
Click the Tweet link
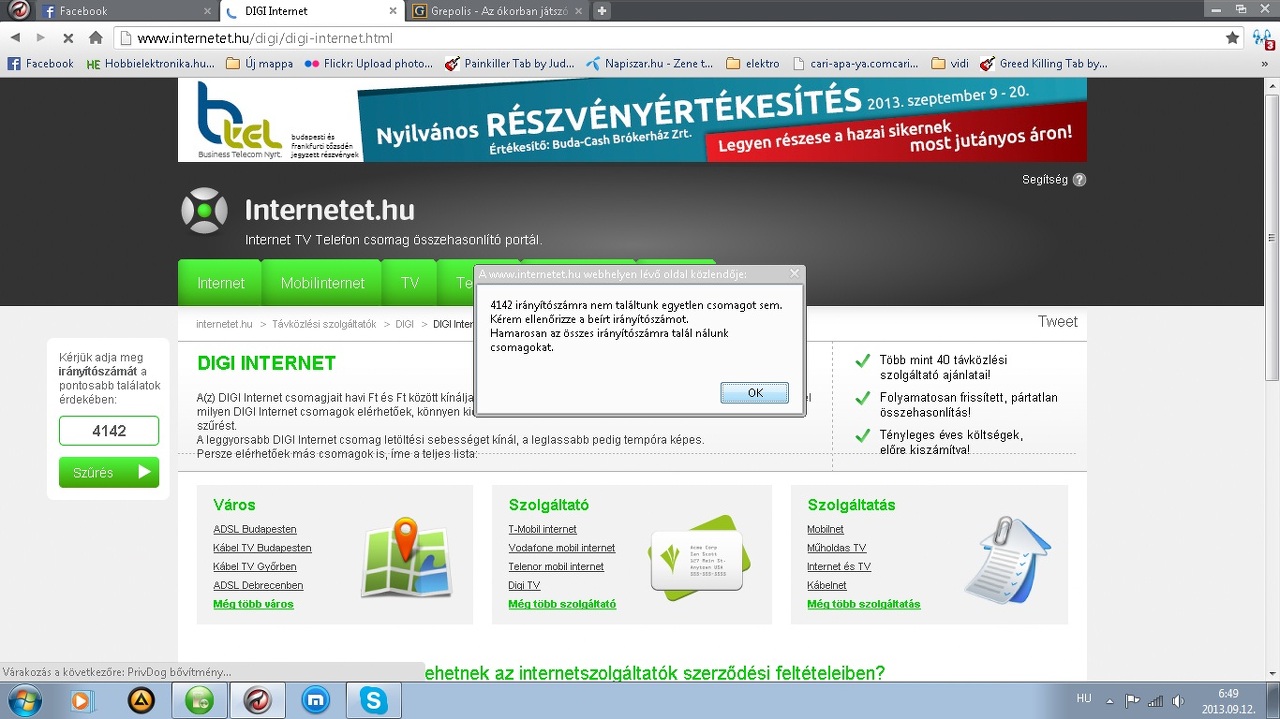pyautogui.click(x=1058, y=321)
